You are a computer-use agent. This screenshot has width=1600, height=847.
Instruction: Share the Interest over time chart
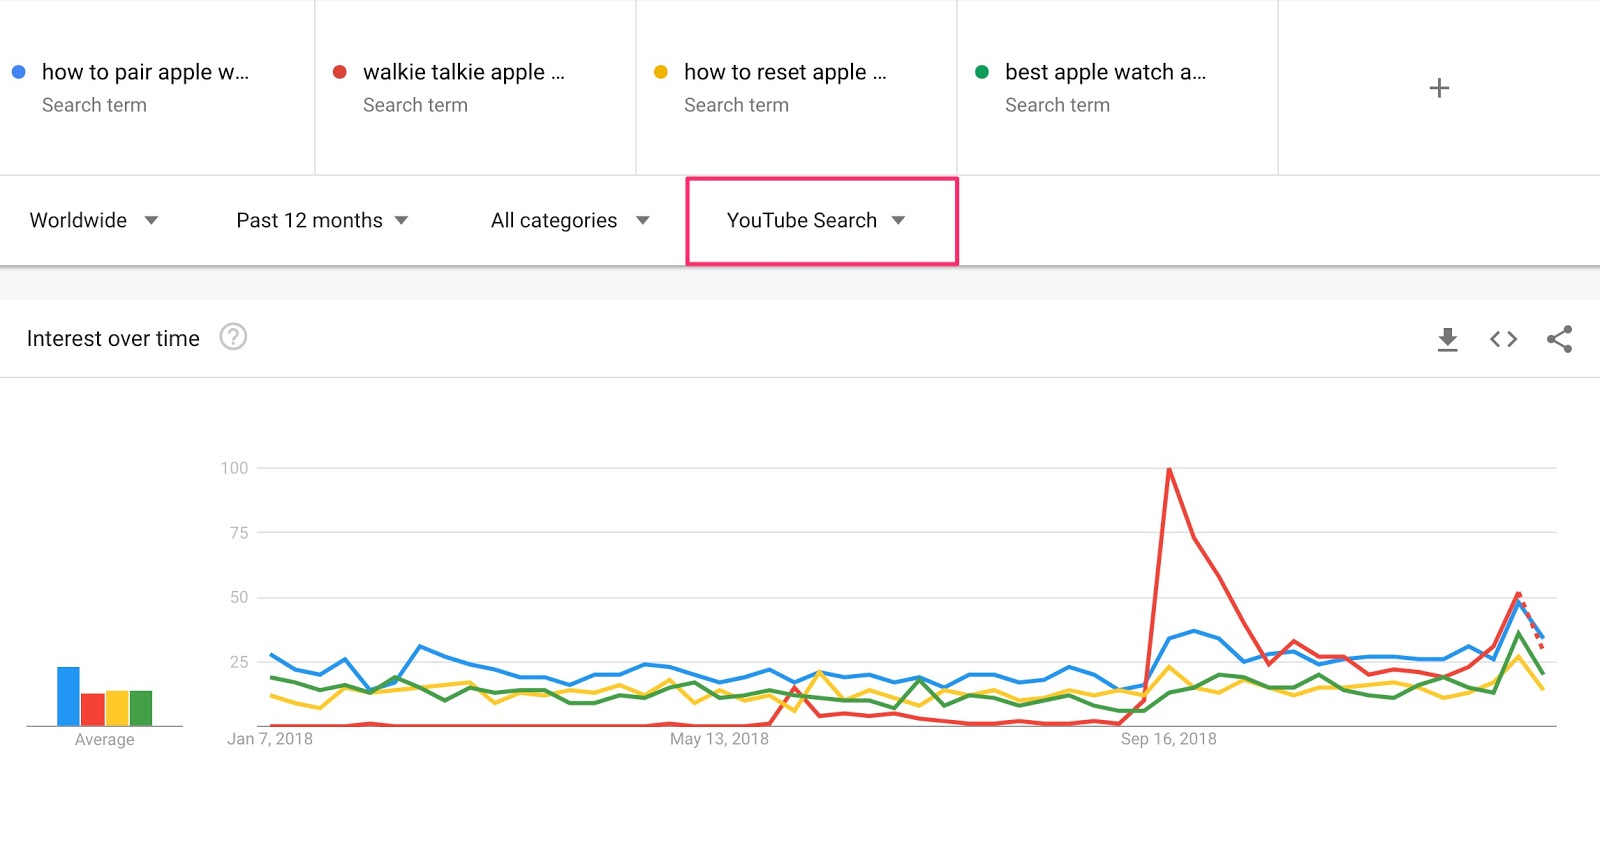pos(1559,339)
